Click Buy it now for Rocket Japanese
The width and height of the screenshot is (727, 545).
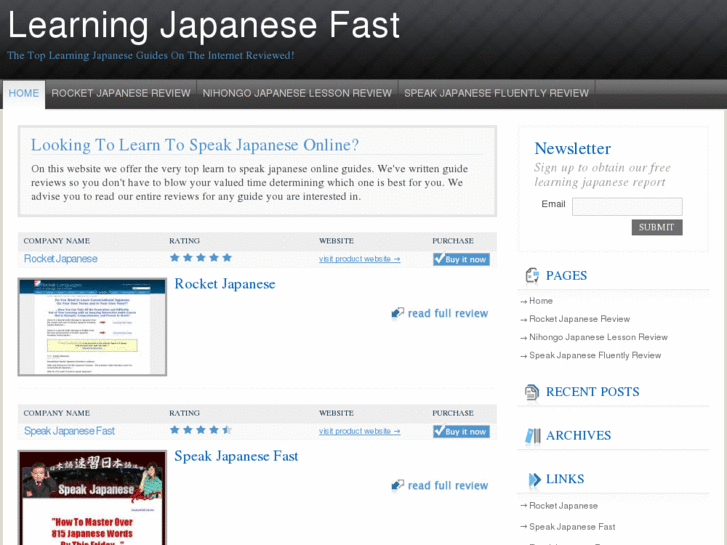(461, 259)
